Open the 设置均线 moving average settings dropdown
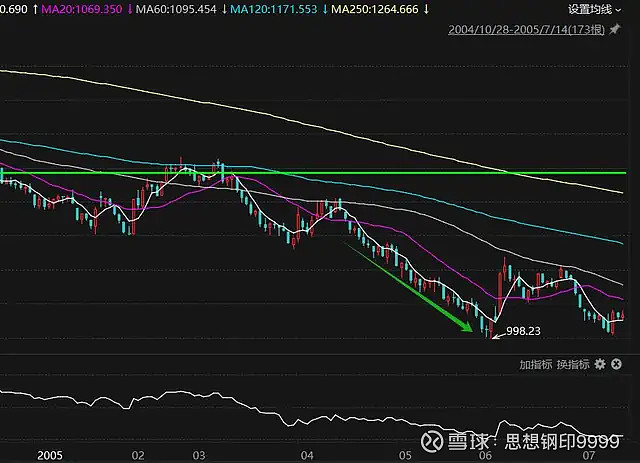This screenshot has height=463, width=640. [x=594, y=9]
